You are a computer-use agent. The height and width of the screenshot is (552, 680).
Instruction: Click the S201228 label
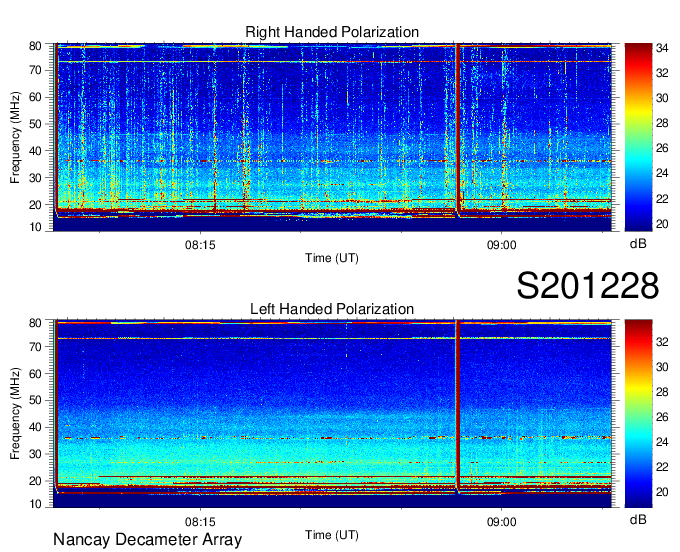click(x=588, y=285)
